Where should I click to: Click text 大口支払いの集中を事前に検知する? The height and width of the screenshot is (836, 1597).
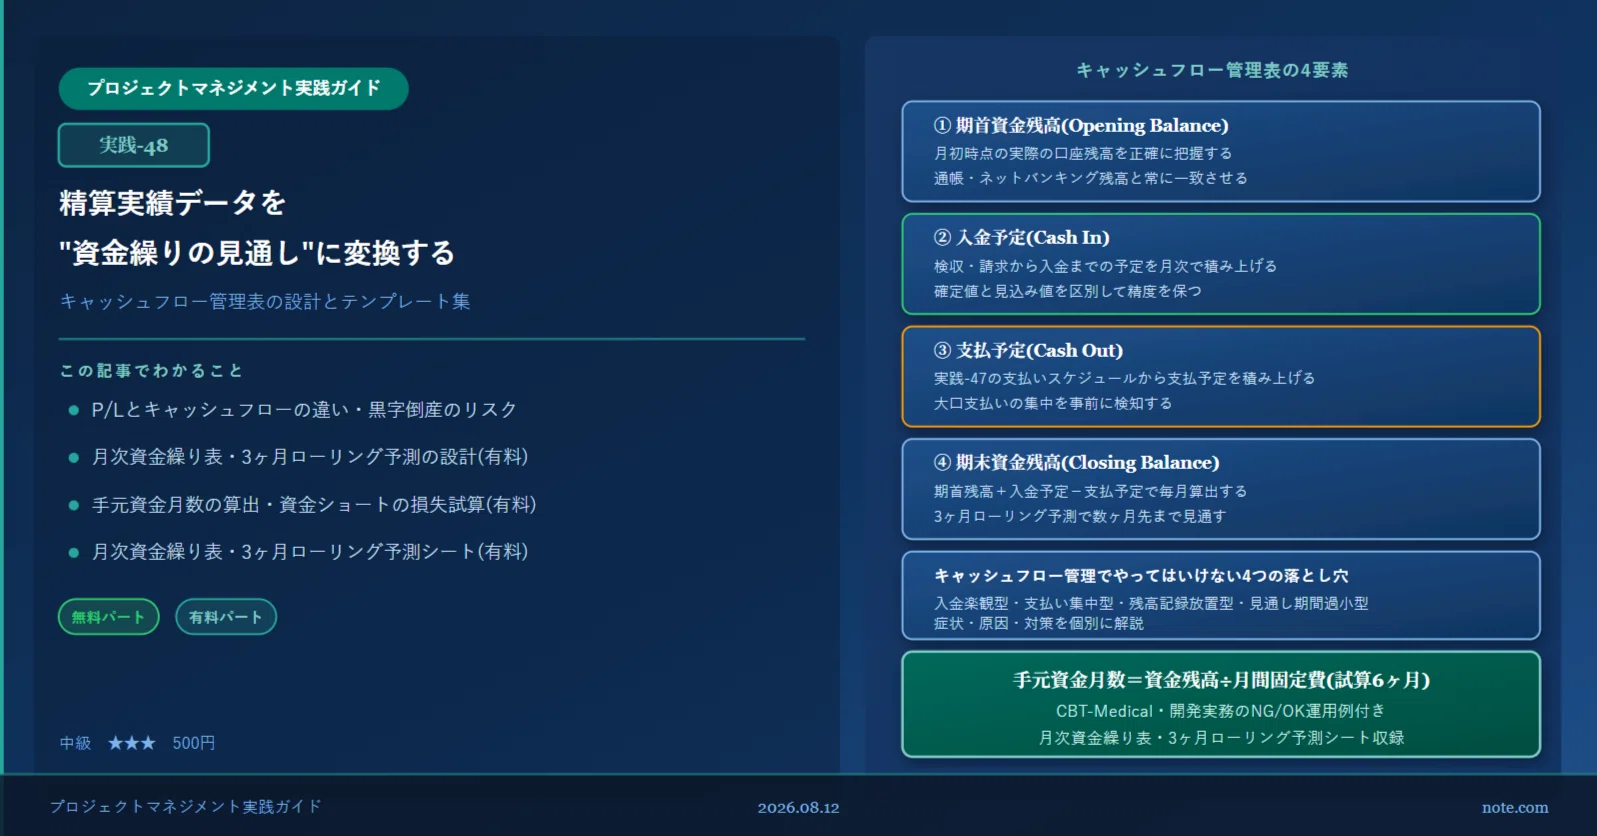pos(1053,403)
